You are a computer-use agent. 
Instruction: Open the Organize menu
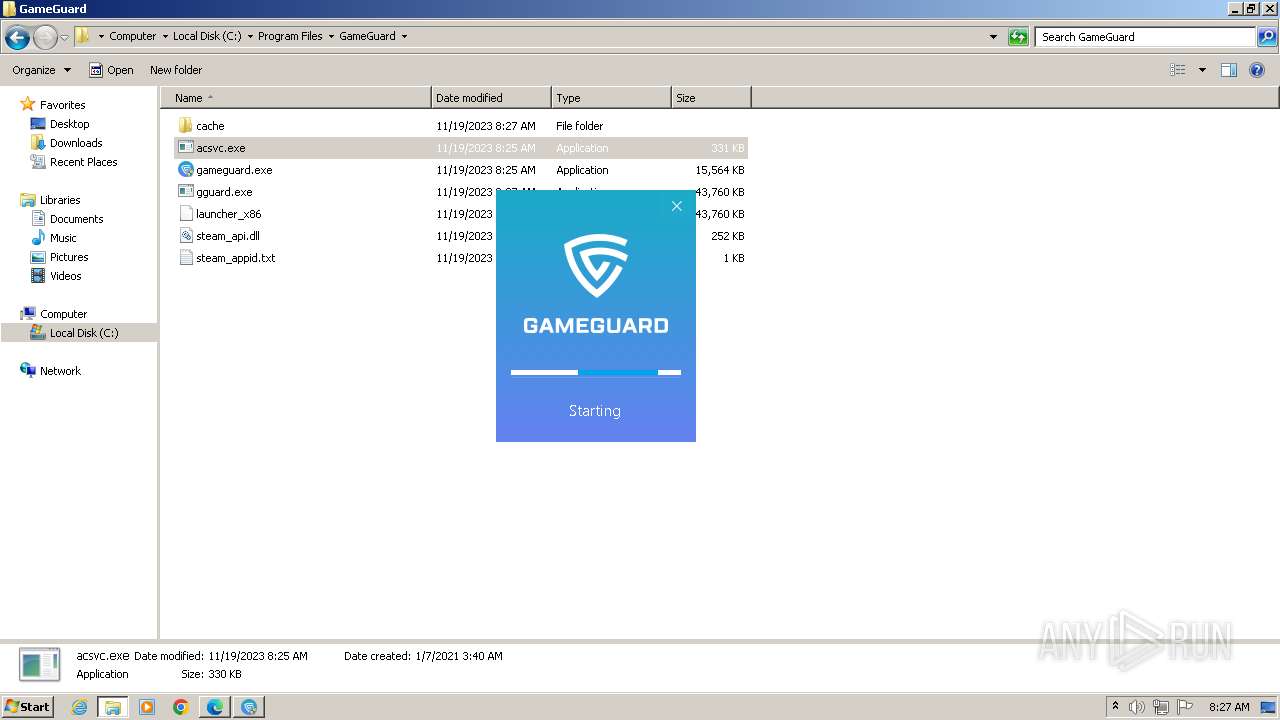click(41, 70)
